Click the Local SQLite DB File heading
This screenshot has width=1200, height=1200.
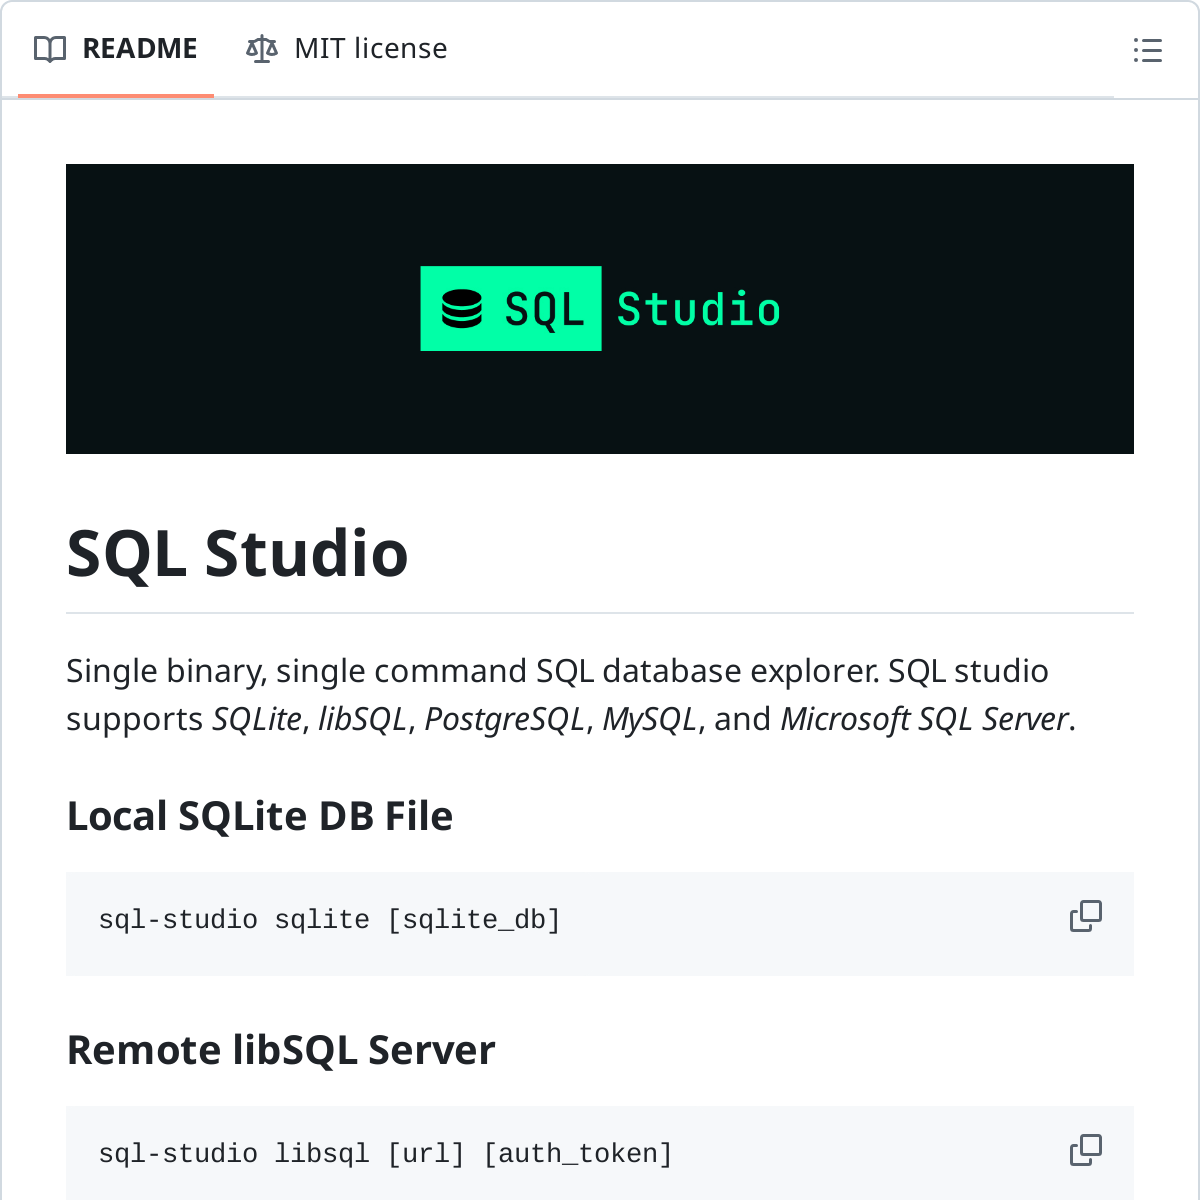[x=259, y=816]
